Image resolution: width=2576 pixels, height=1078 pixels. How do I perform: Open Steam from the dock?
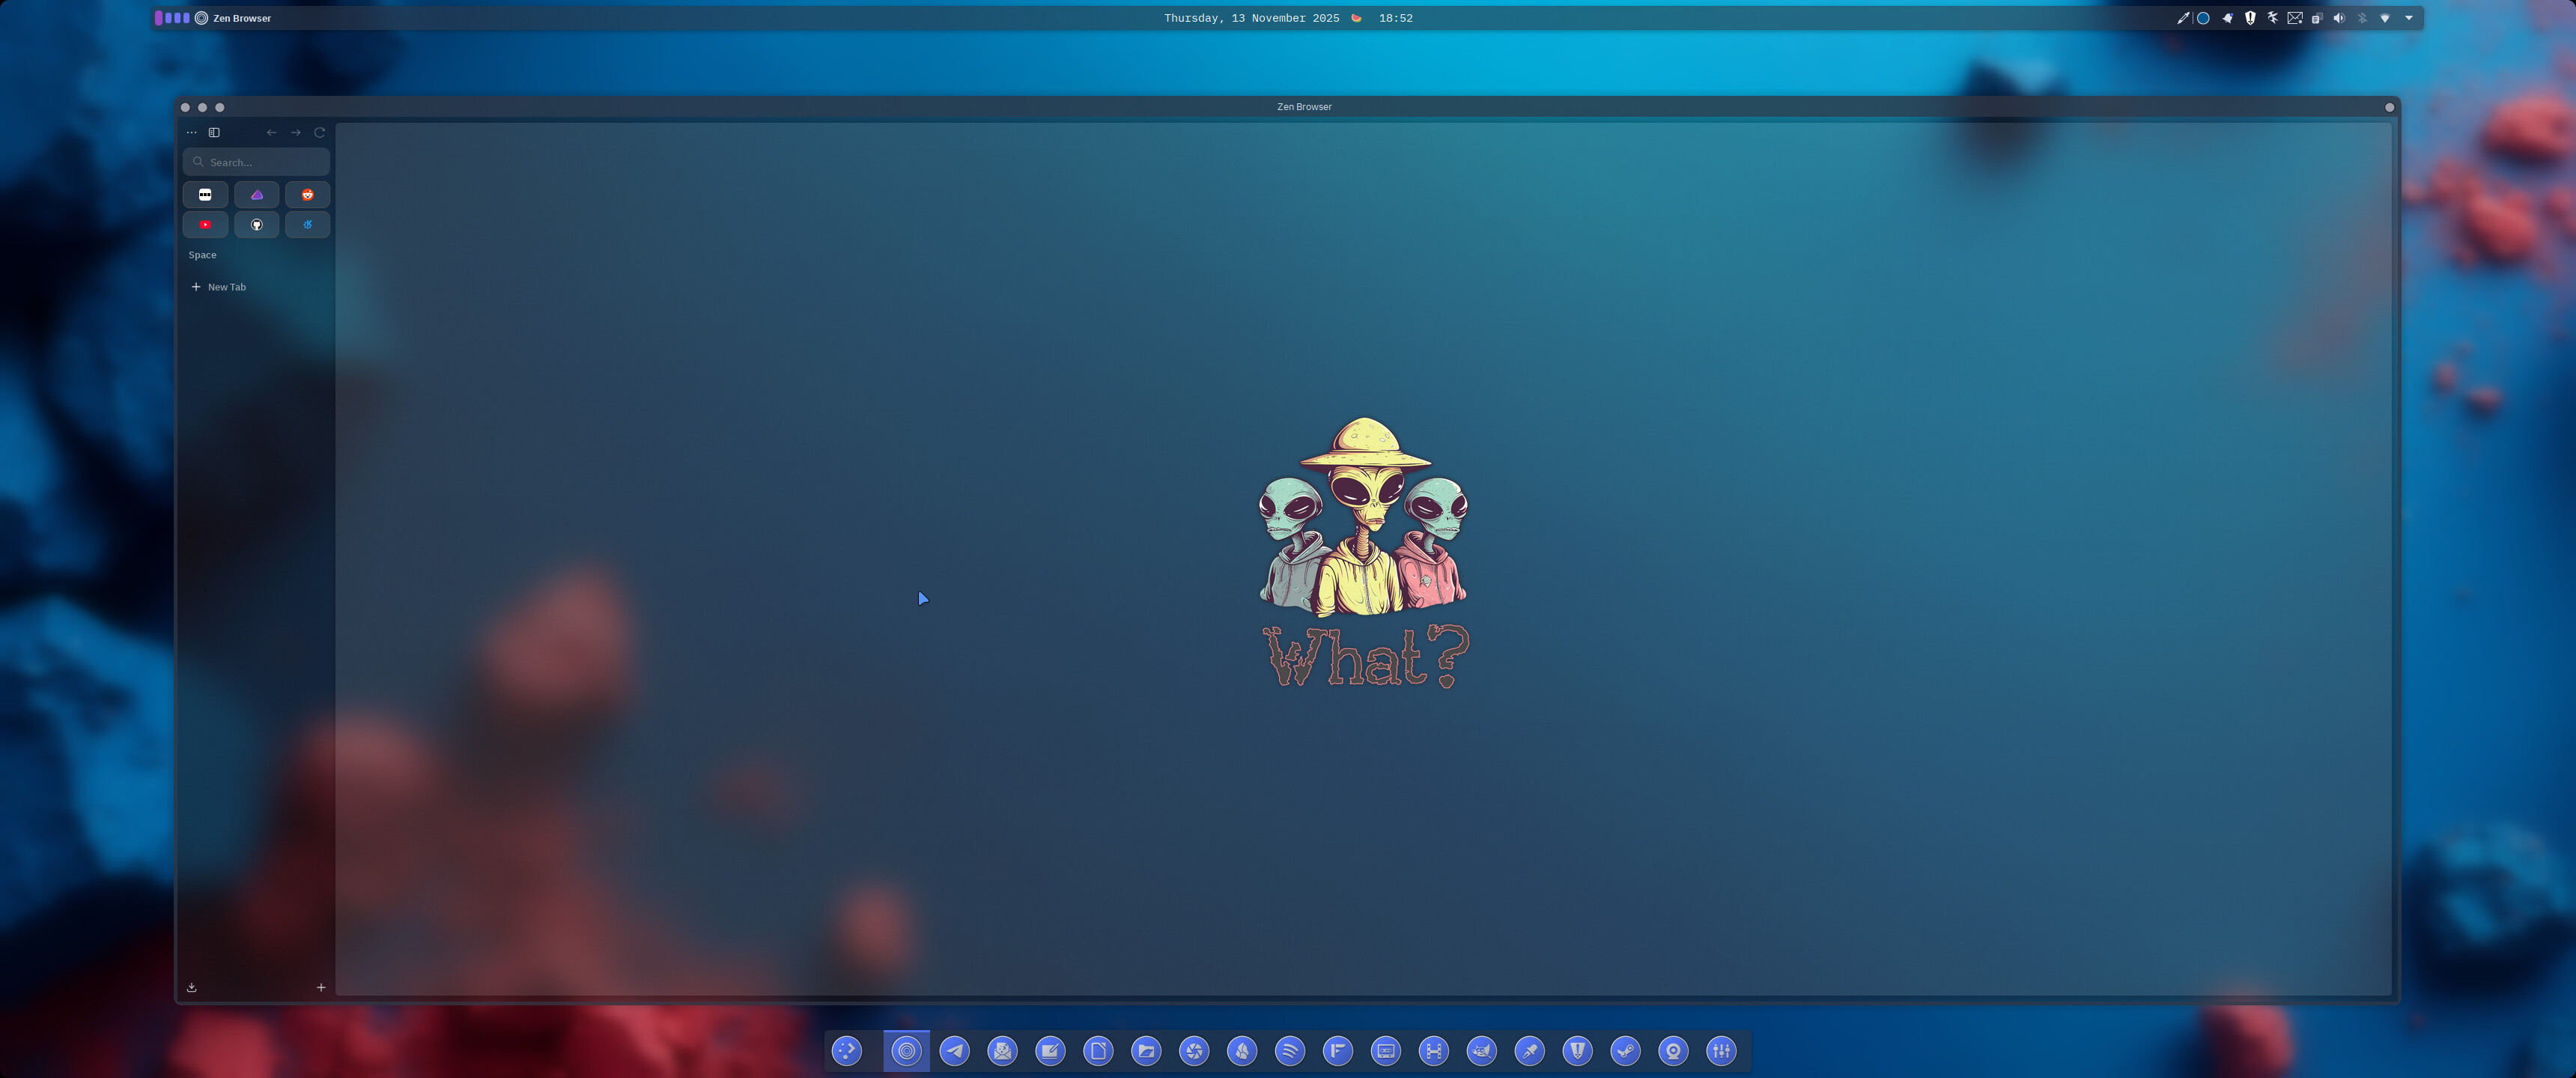tap(1625, 1051)
